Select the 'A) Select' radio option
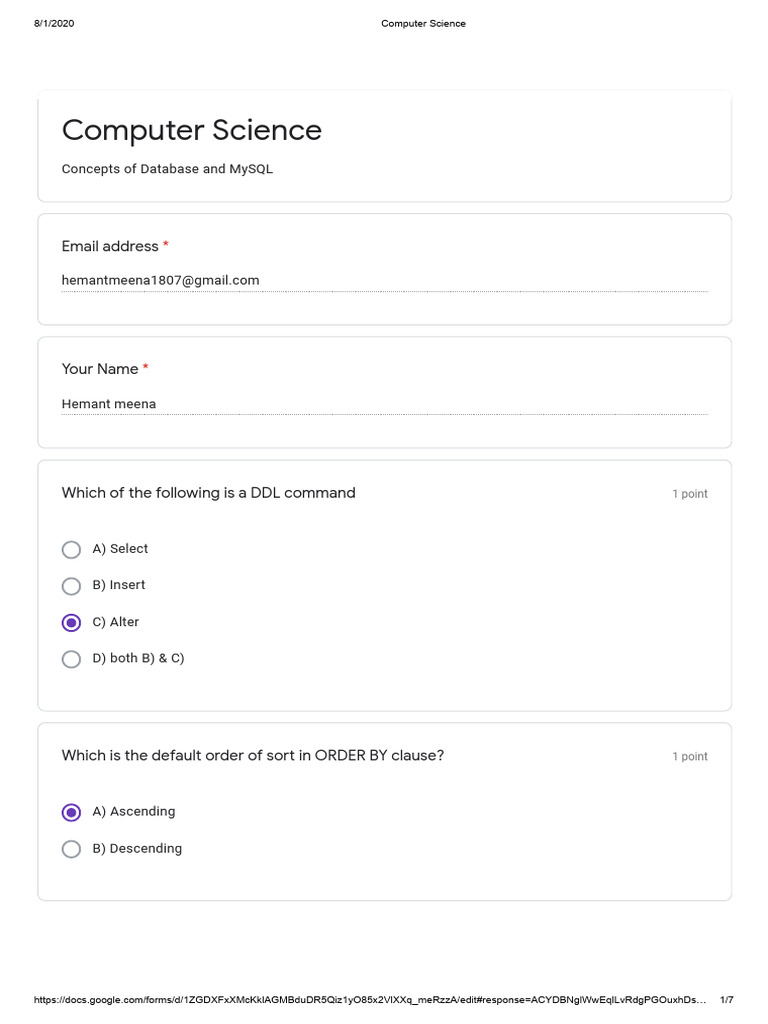The height and width of the screenshot is (1024, 768). tap(71, 549)
